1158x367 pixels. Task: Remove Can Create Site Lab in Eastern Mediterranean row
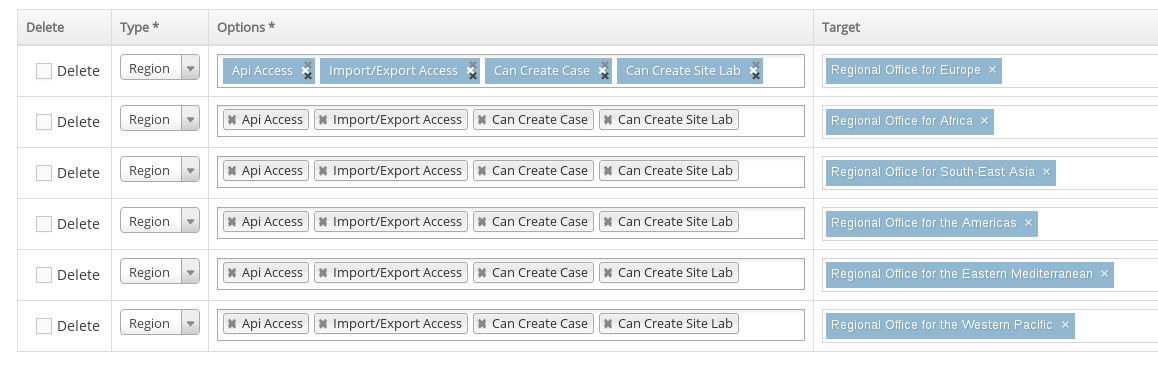pos(608,272)
